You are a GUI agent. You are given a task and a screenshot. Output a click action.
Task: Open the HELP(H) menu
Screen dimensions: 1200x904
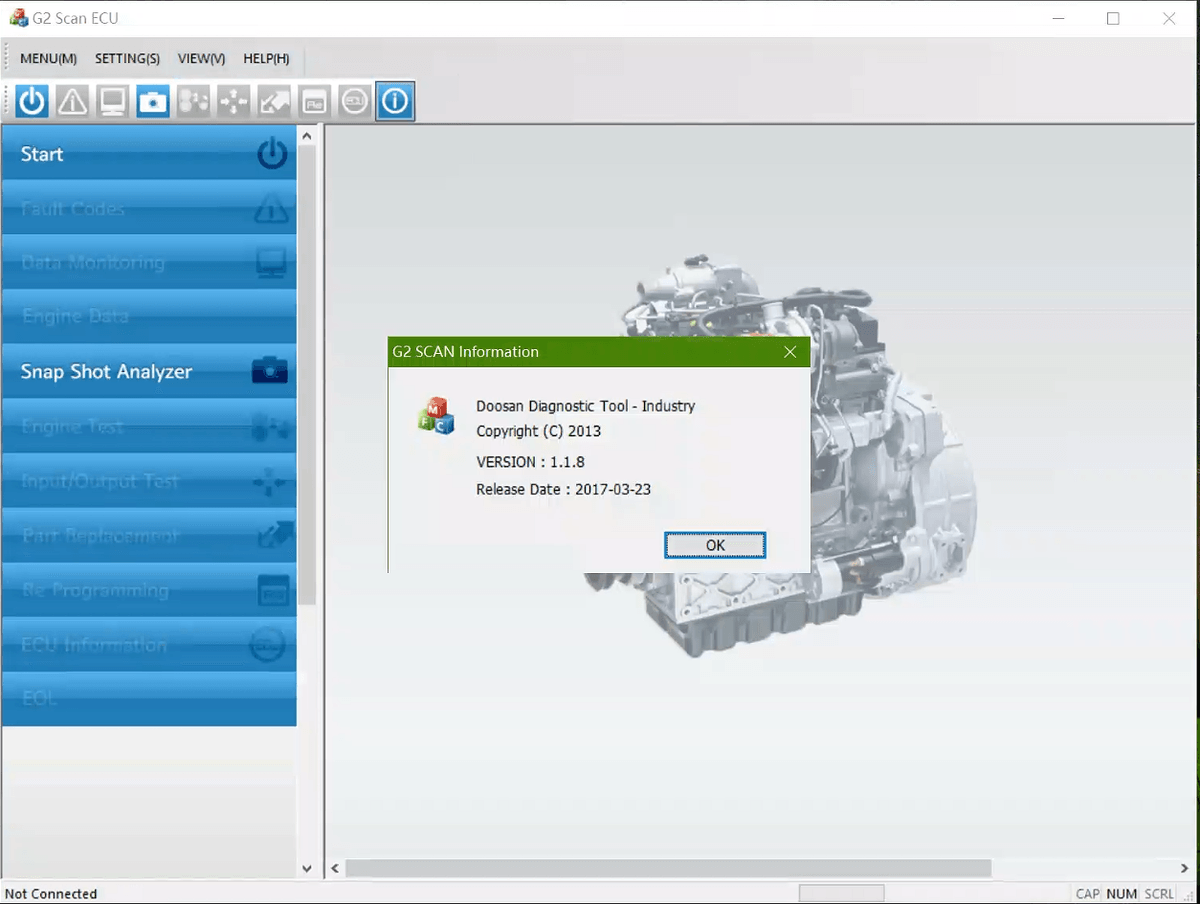point(266,59)
